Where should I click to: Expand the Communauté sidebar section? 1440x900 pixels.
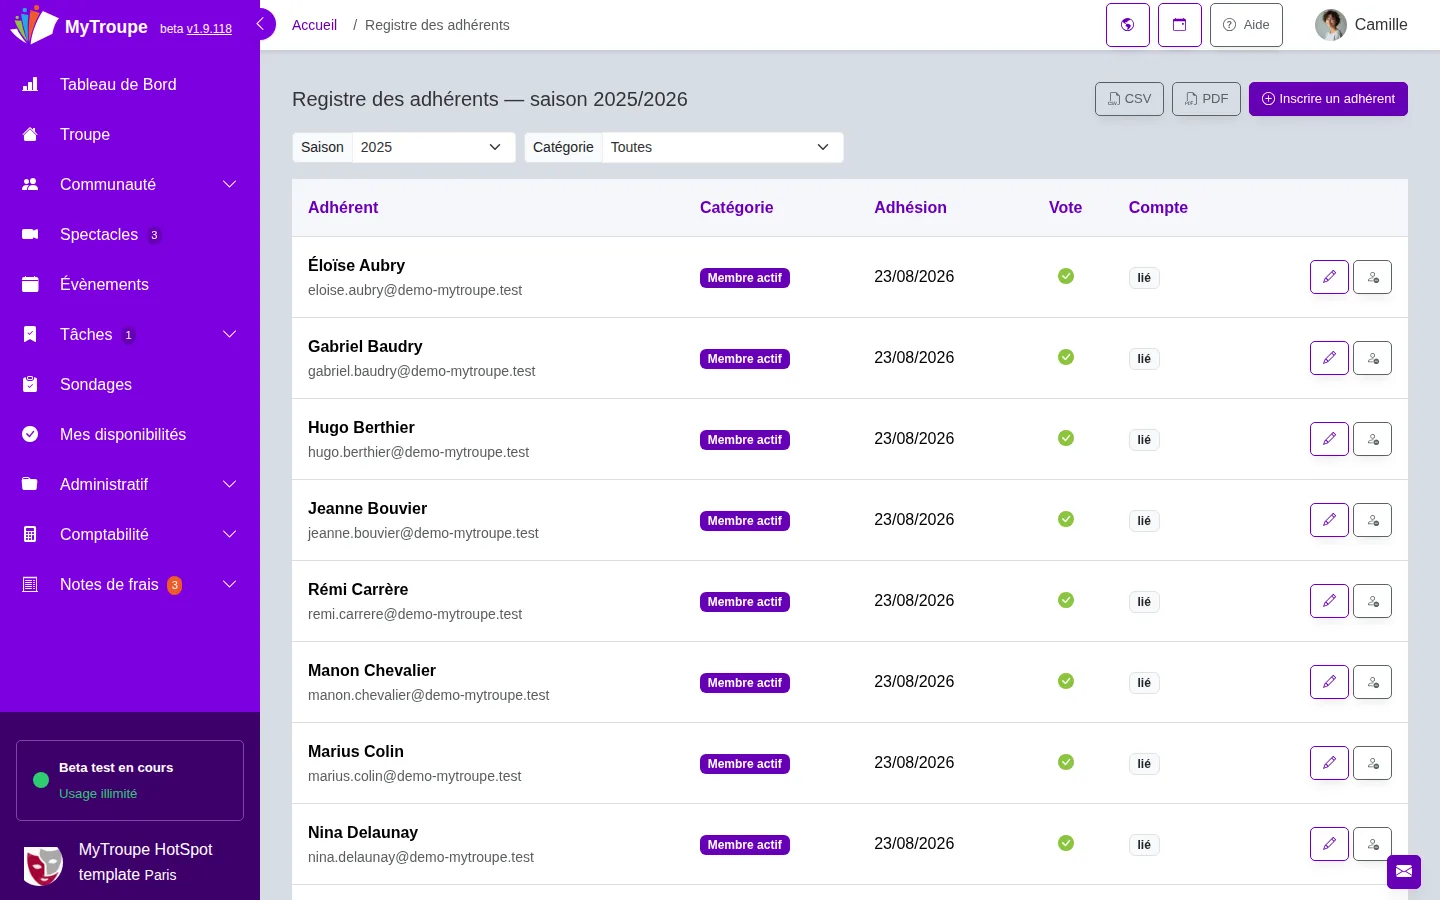click(130, 184)
